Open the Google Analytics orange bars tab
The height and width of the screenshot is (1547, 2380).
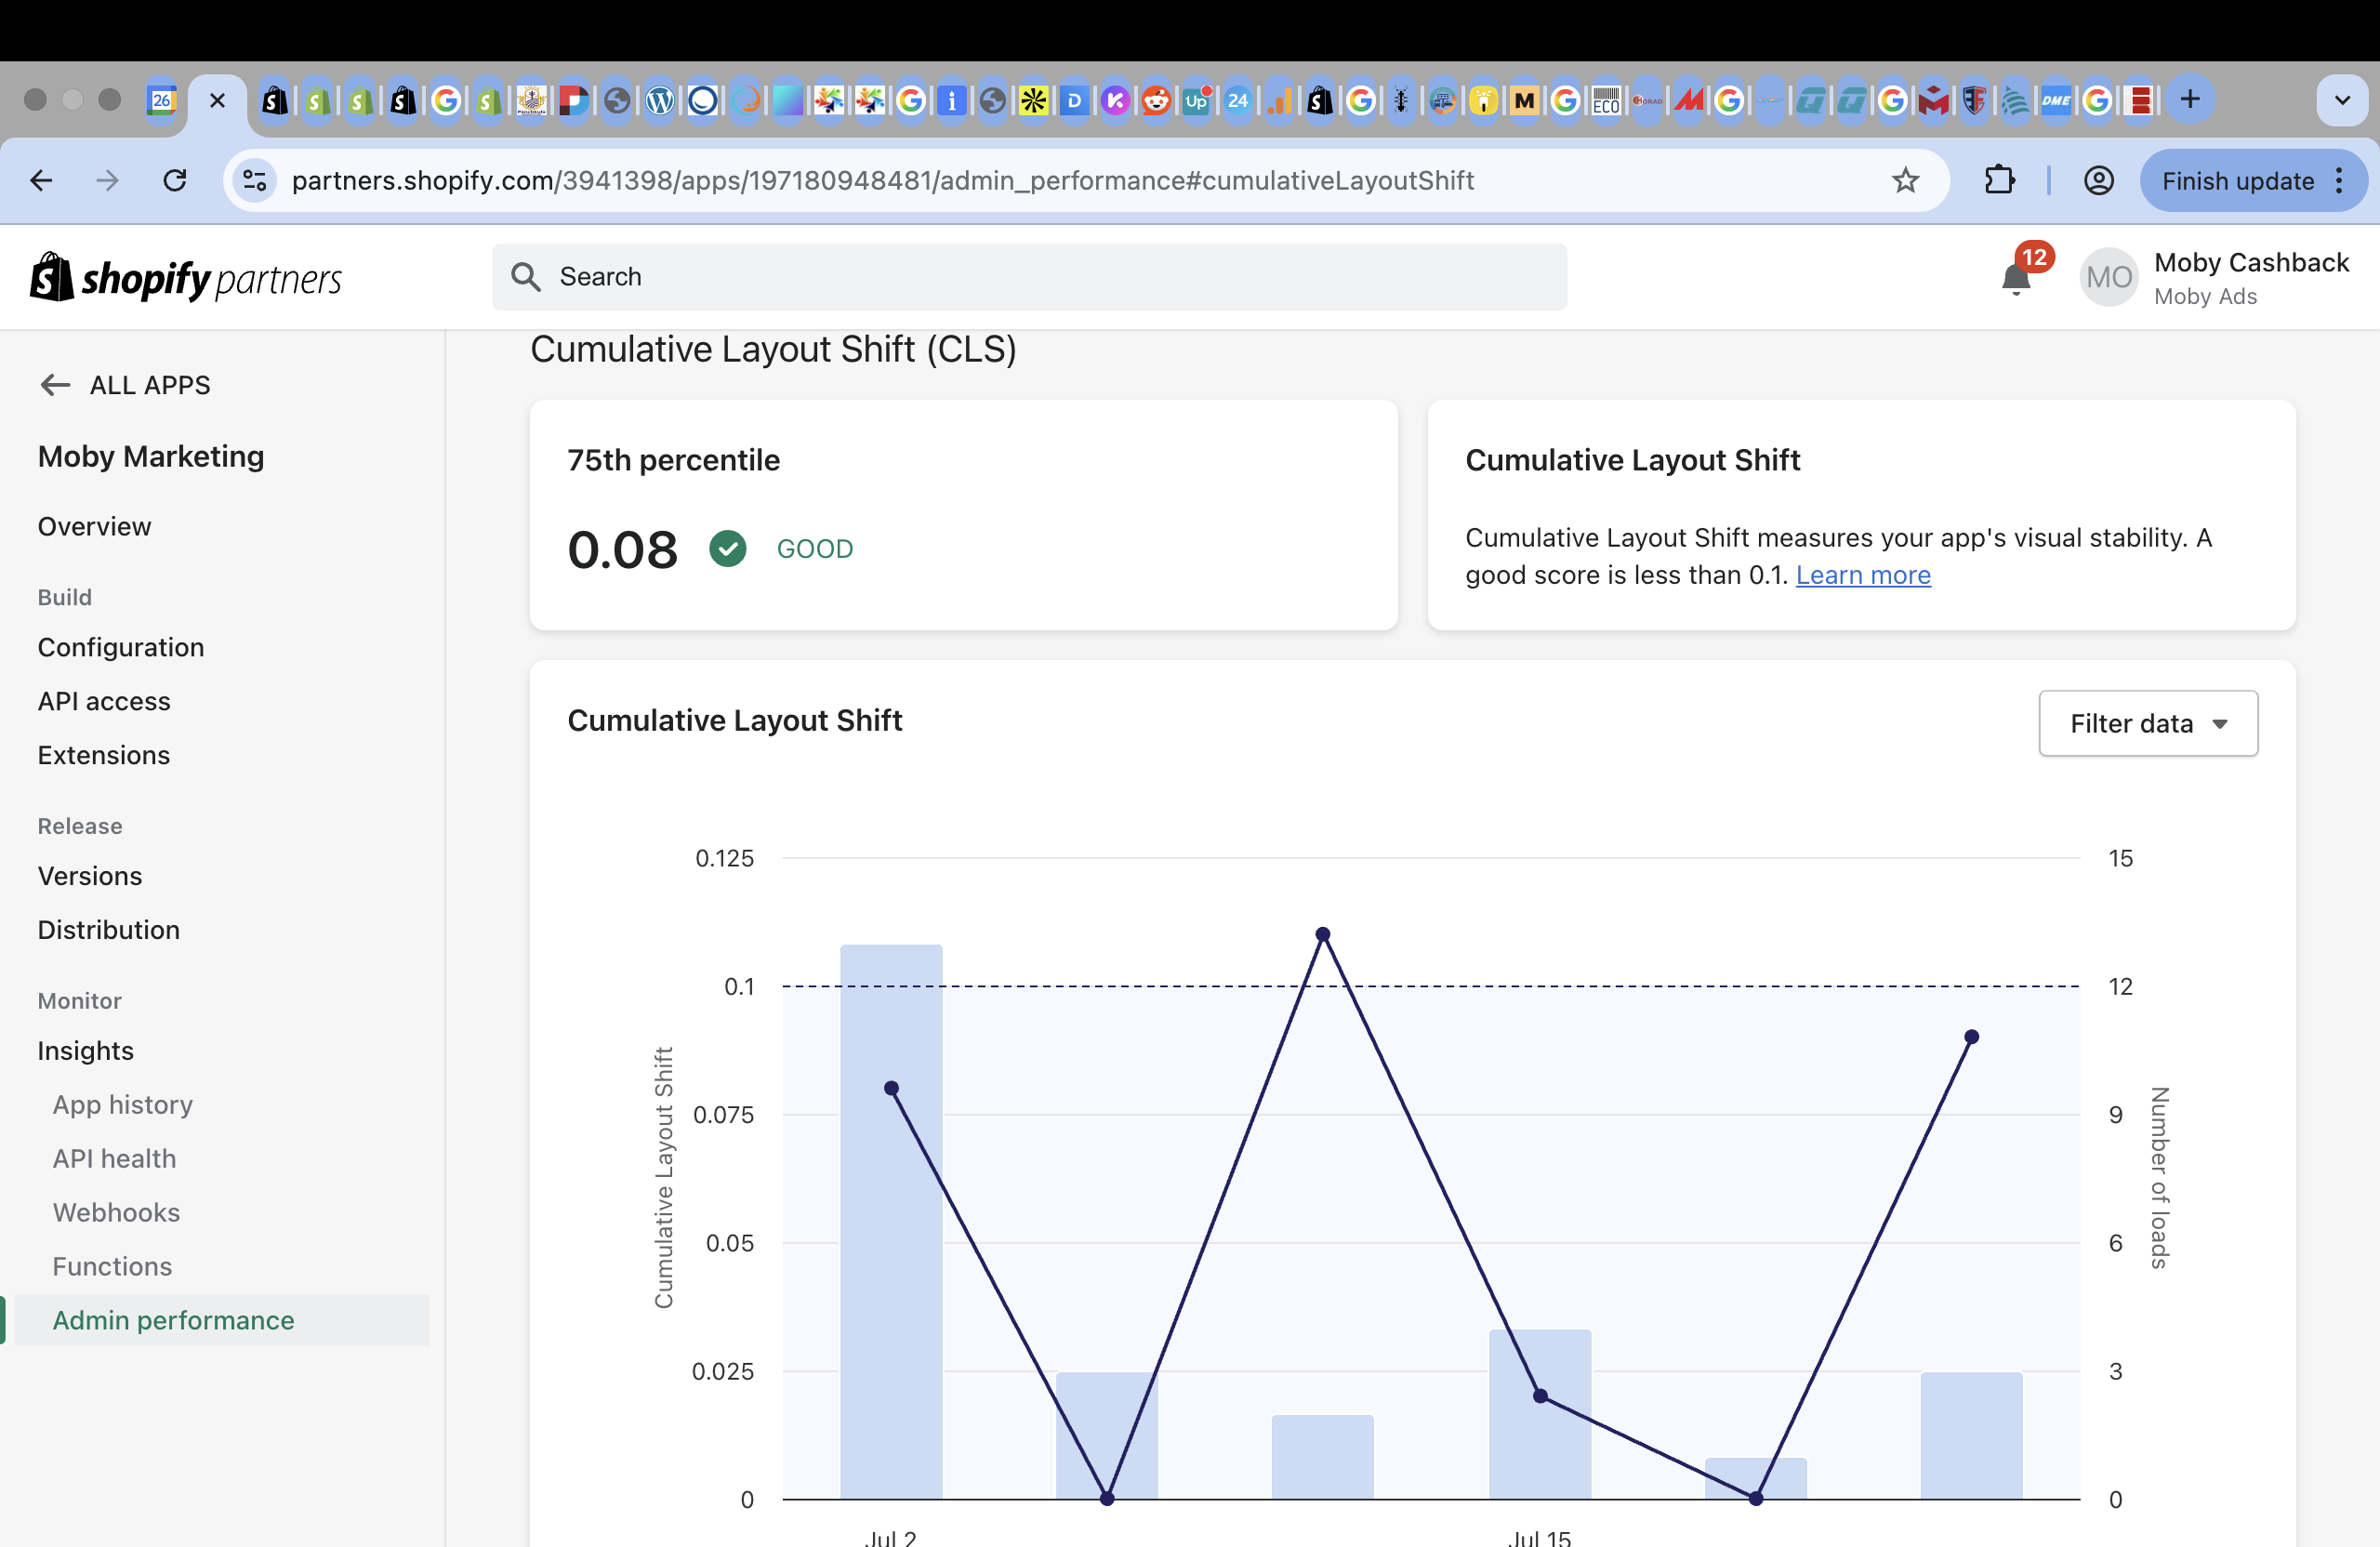(x=1279, y=100)
